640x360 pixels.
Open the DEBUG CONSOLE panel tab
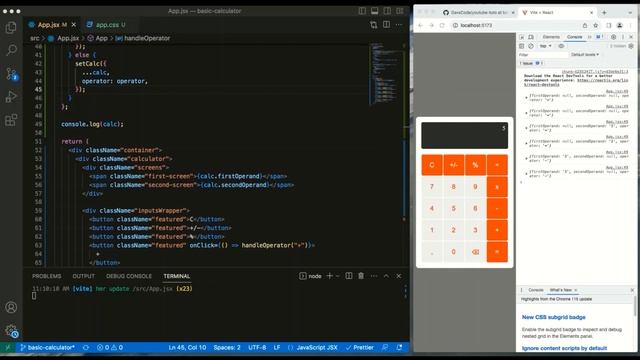coord(129,276)
